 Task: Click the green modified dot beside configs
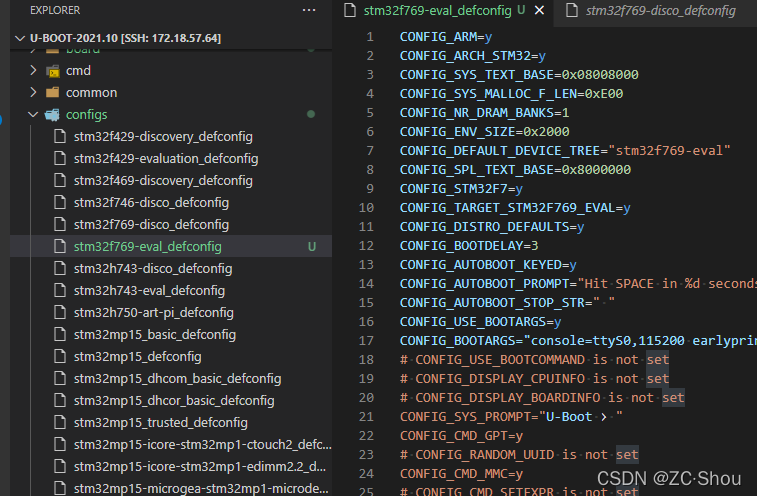(x=311, y=114)
